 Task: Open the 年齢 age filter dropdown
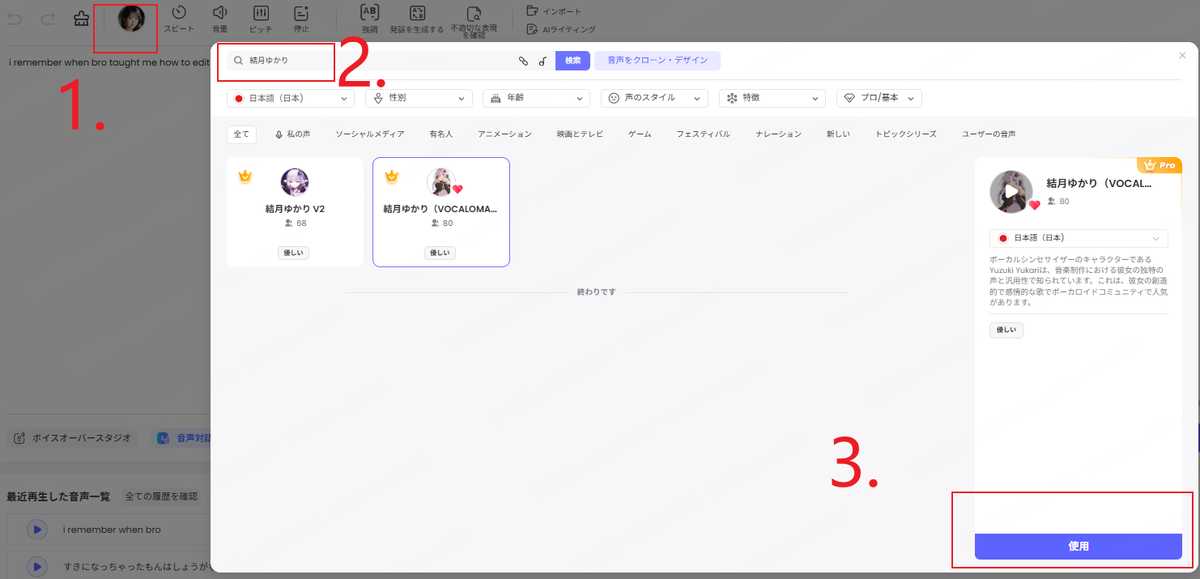pos(536,98)
